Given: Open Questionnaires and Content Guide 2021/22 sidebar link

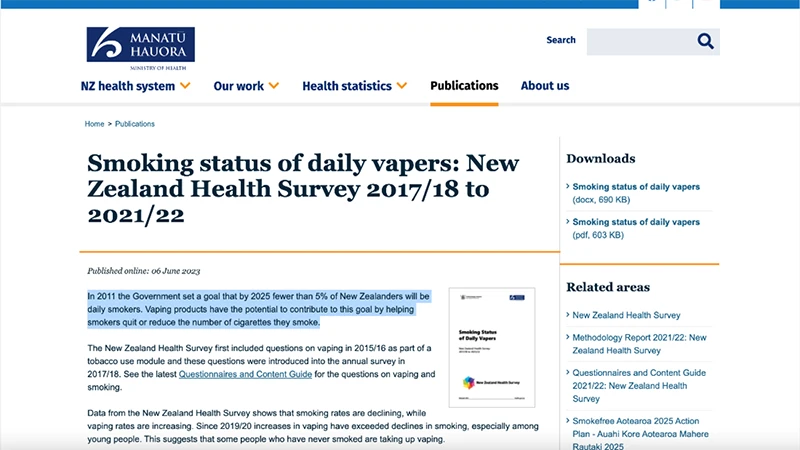Looking at the screenshot, I should click(x=639, y=386).
